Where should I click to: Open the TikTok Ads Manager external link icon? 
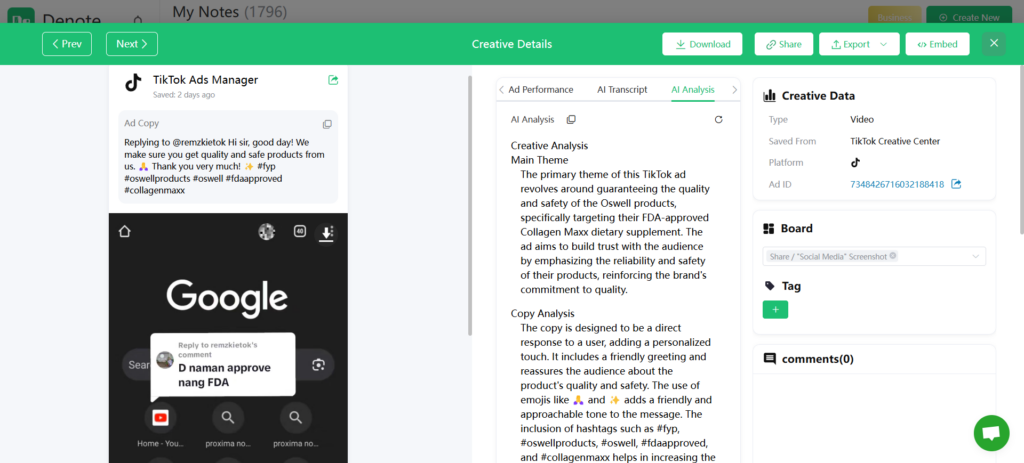pyautogui.click(x=333, y=80)
